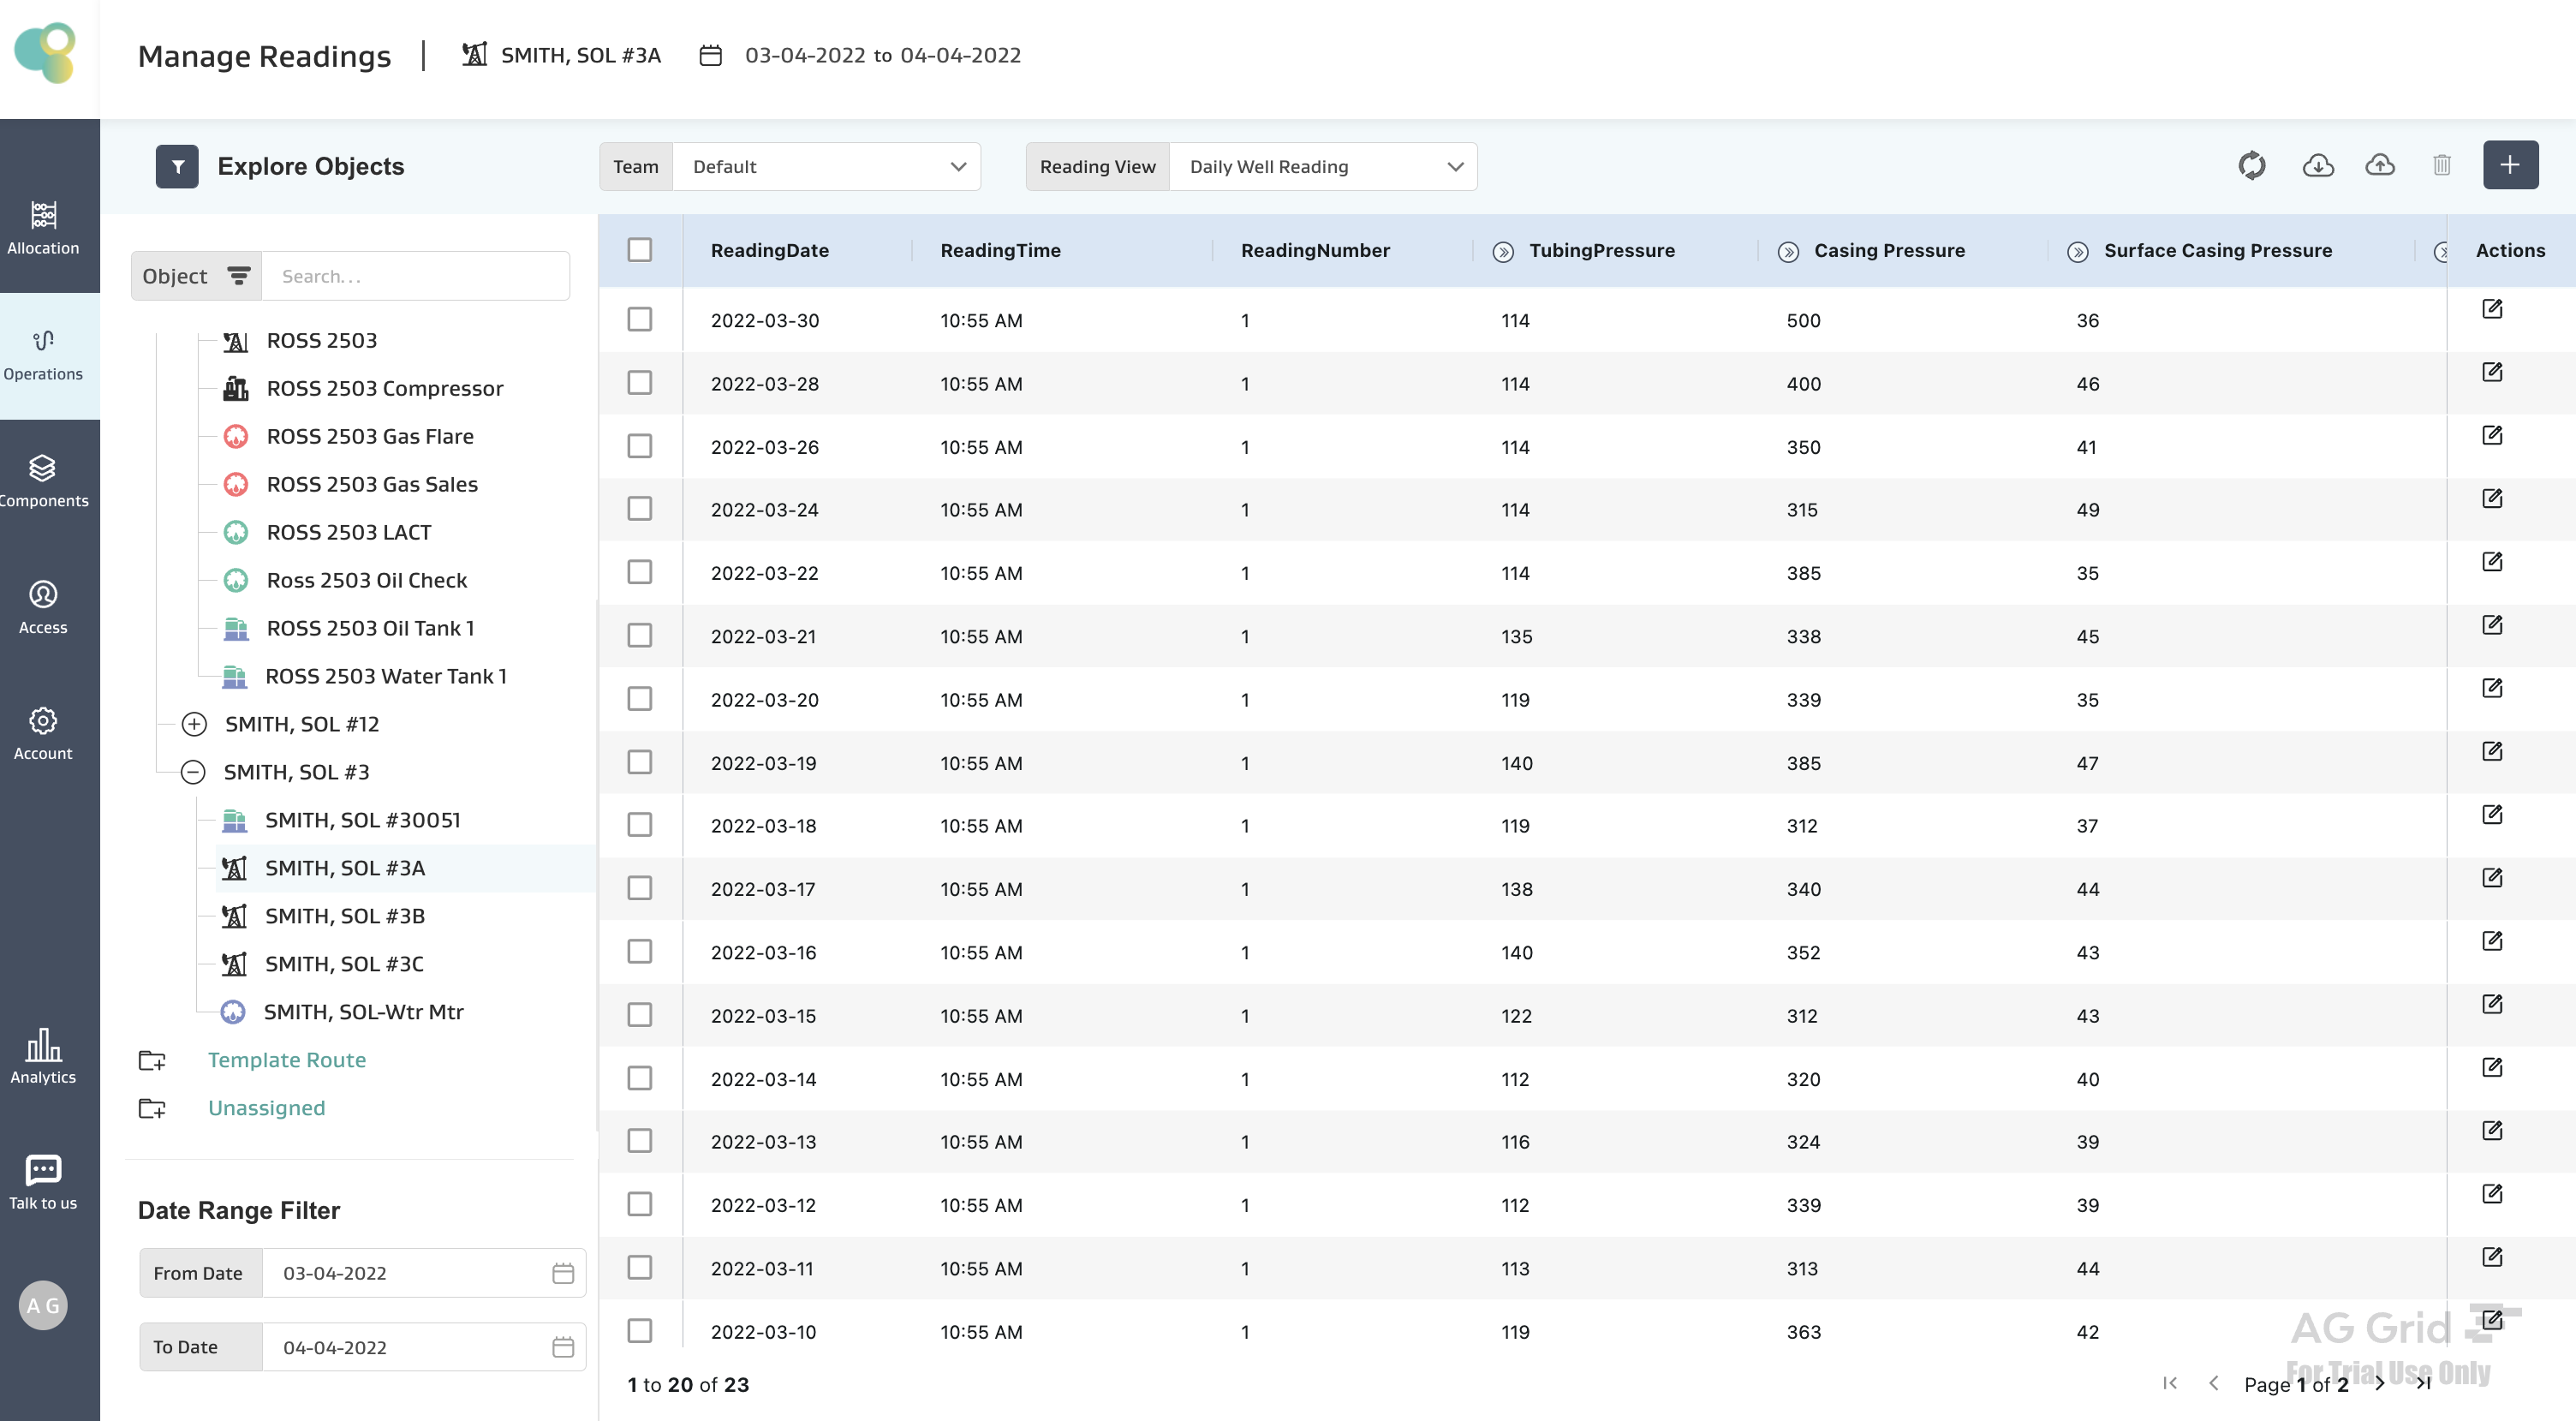Expand the SMITH, SOL #12 node
The image size is (2576, 1421).
(x=194, y=724)
